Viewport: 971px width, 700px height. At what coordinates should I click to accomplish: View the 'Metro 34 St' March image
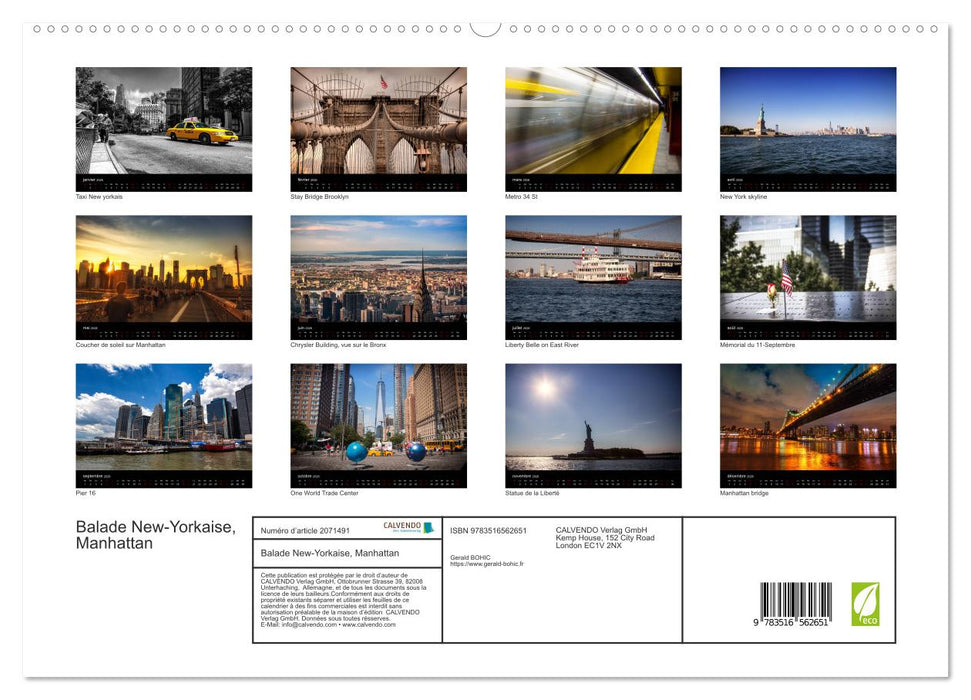coord(593,125)
